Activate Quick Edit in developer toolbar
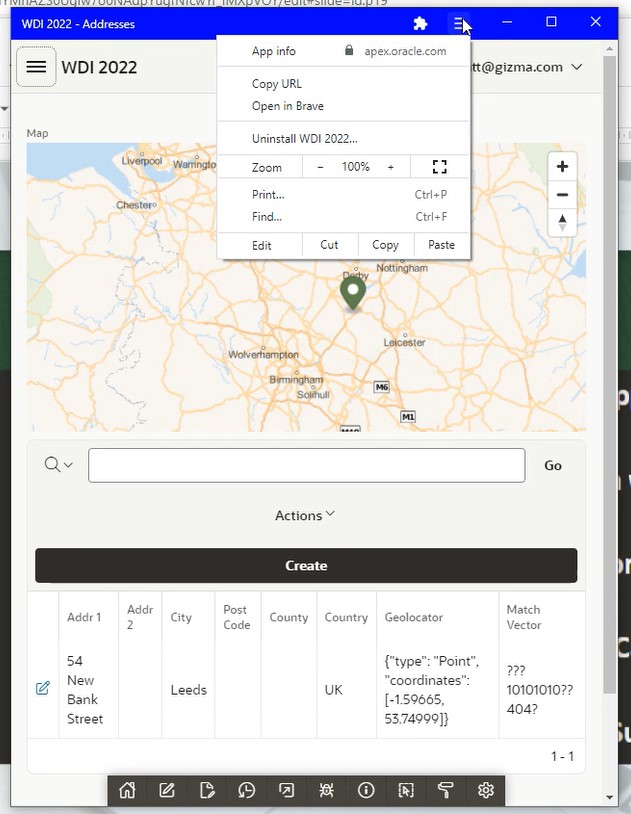This screenshot has height=814, width=631. coord(406,790)
